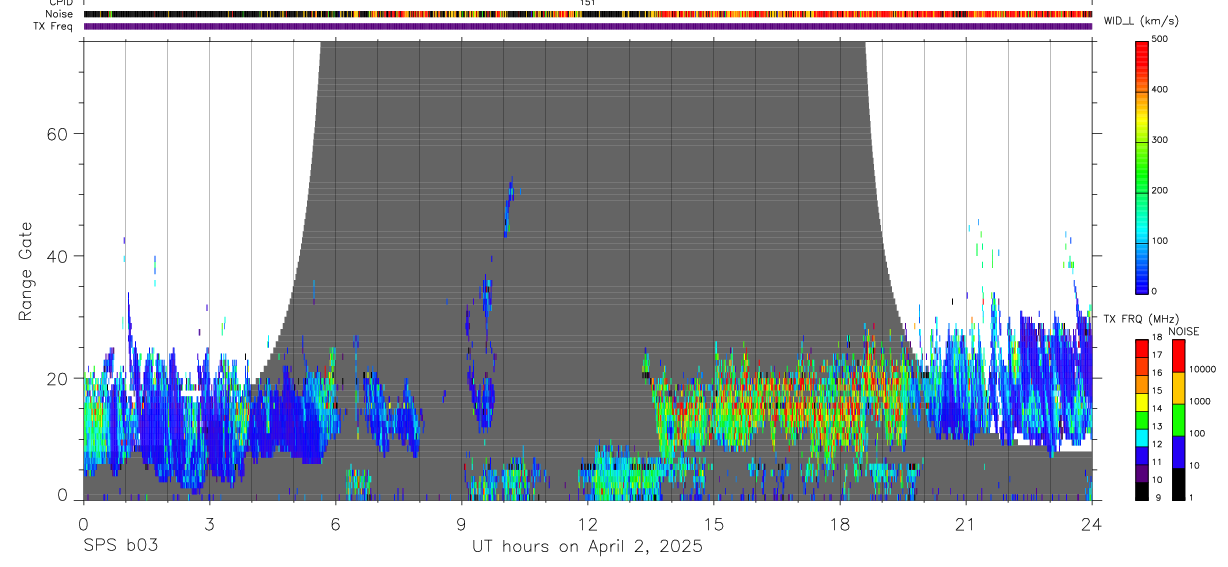
Task: Click the 10000 tick on the NOISE legend
Action: (1201, 369)
